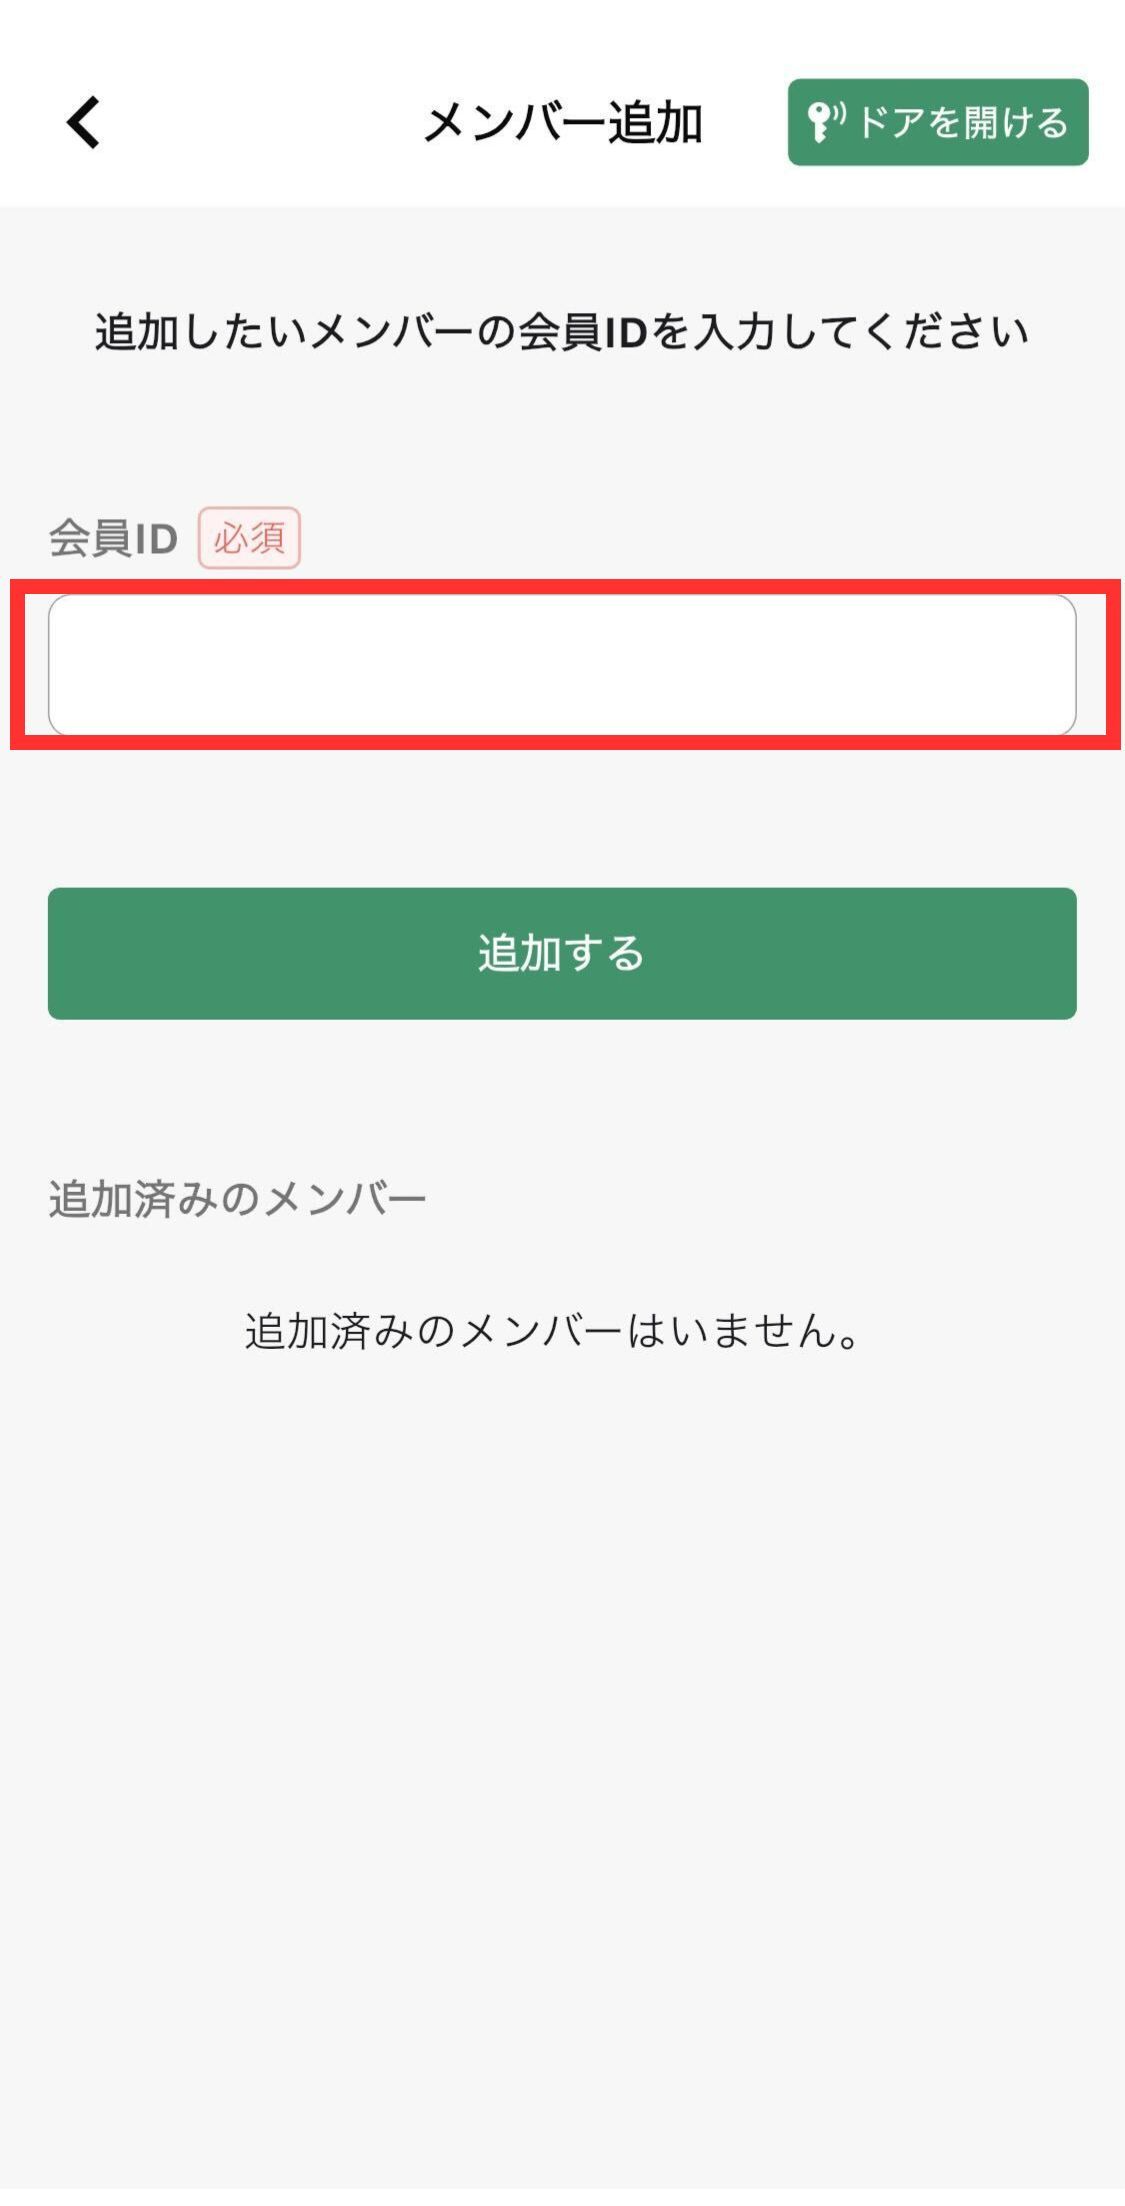This screenshot has width=1125, height=2206.
Task: Tap the instruction sentence about entering member ID
Action: point(562,332)
